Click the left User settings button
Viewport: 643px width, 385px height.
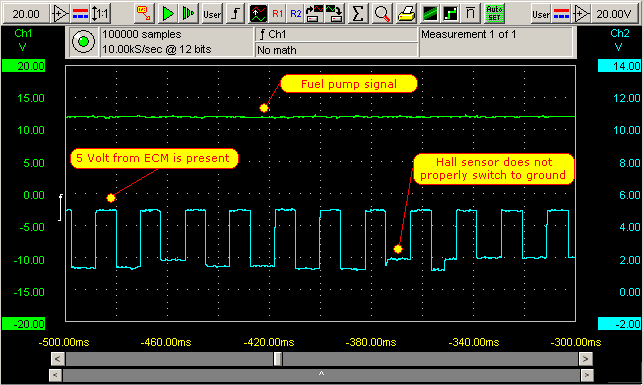(x=212, y=14)
